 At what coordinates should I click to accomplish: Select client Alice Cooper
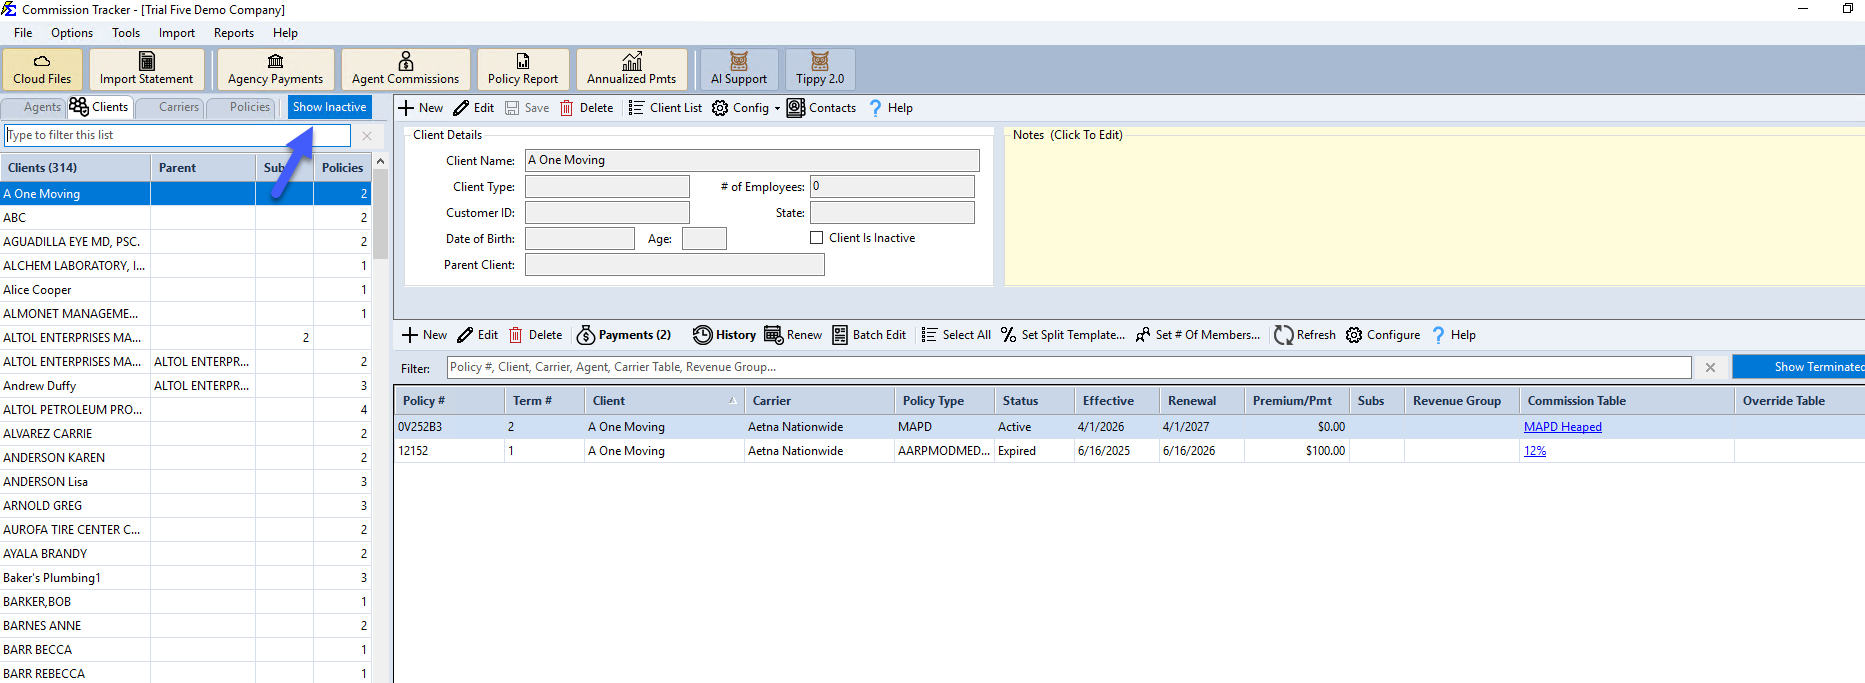coord(186,290)
